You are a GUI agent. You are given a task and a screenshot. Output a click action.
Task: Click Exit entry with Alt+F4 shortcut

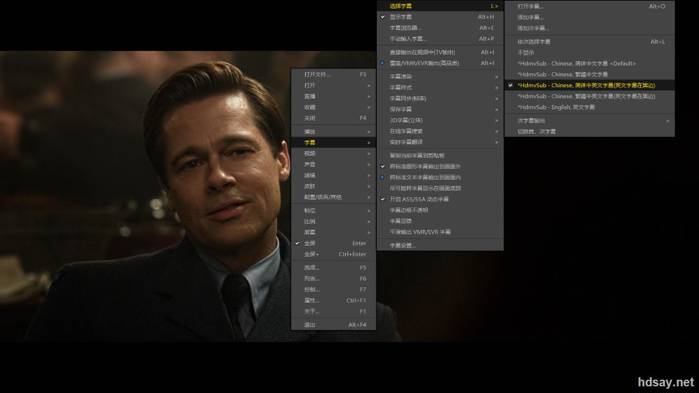[333, 325]
